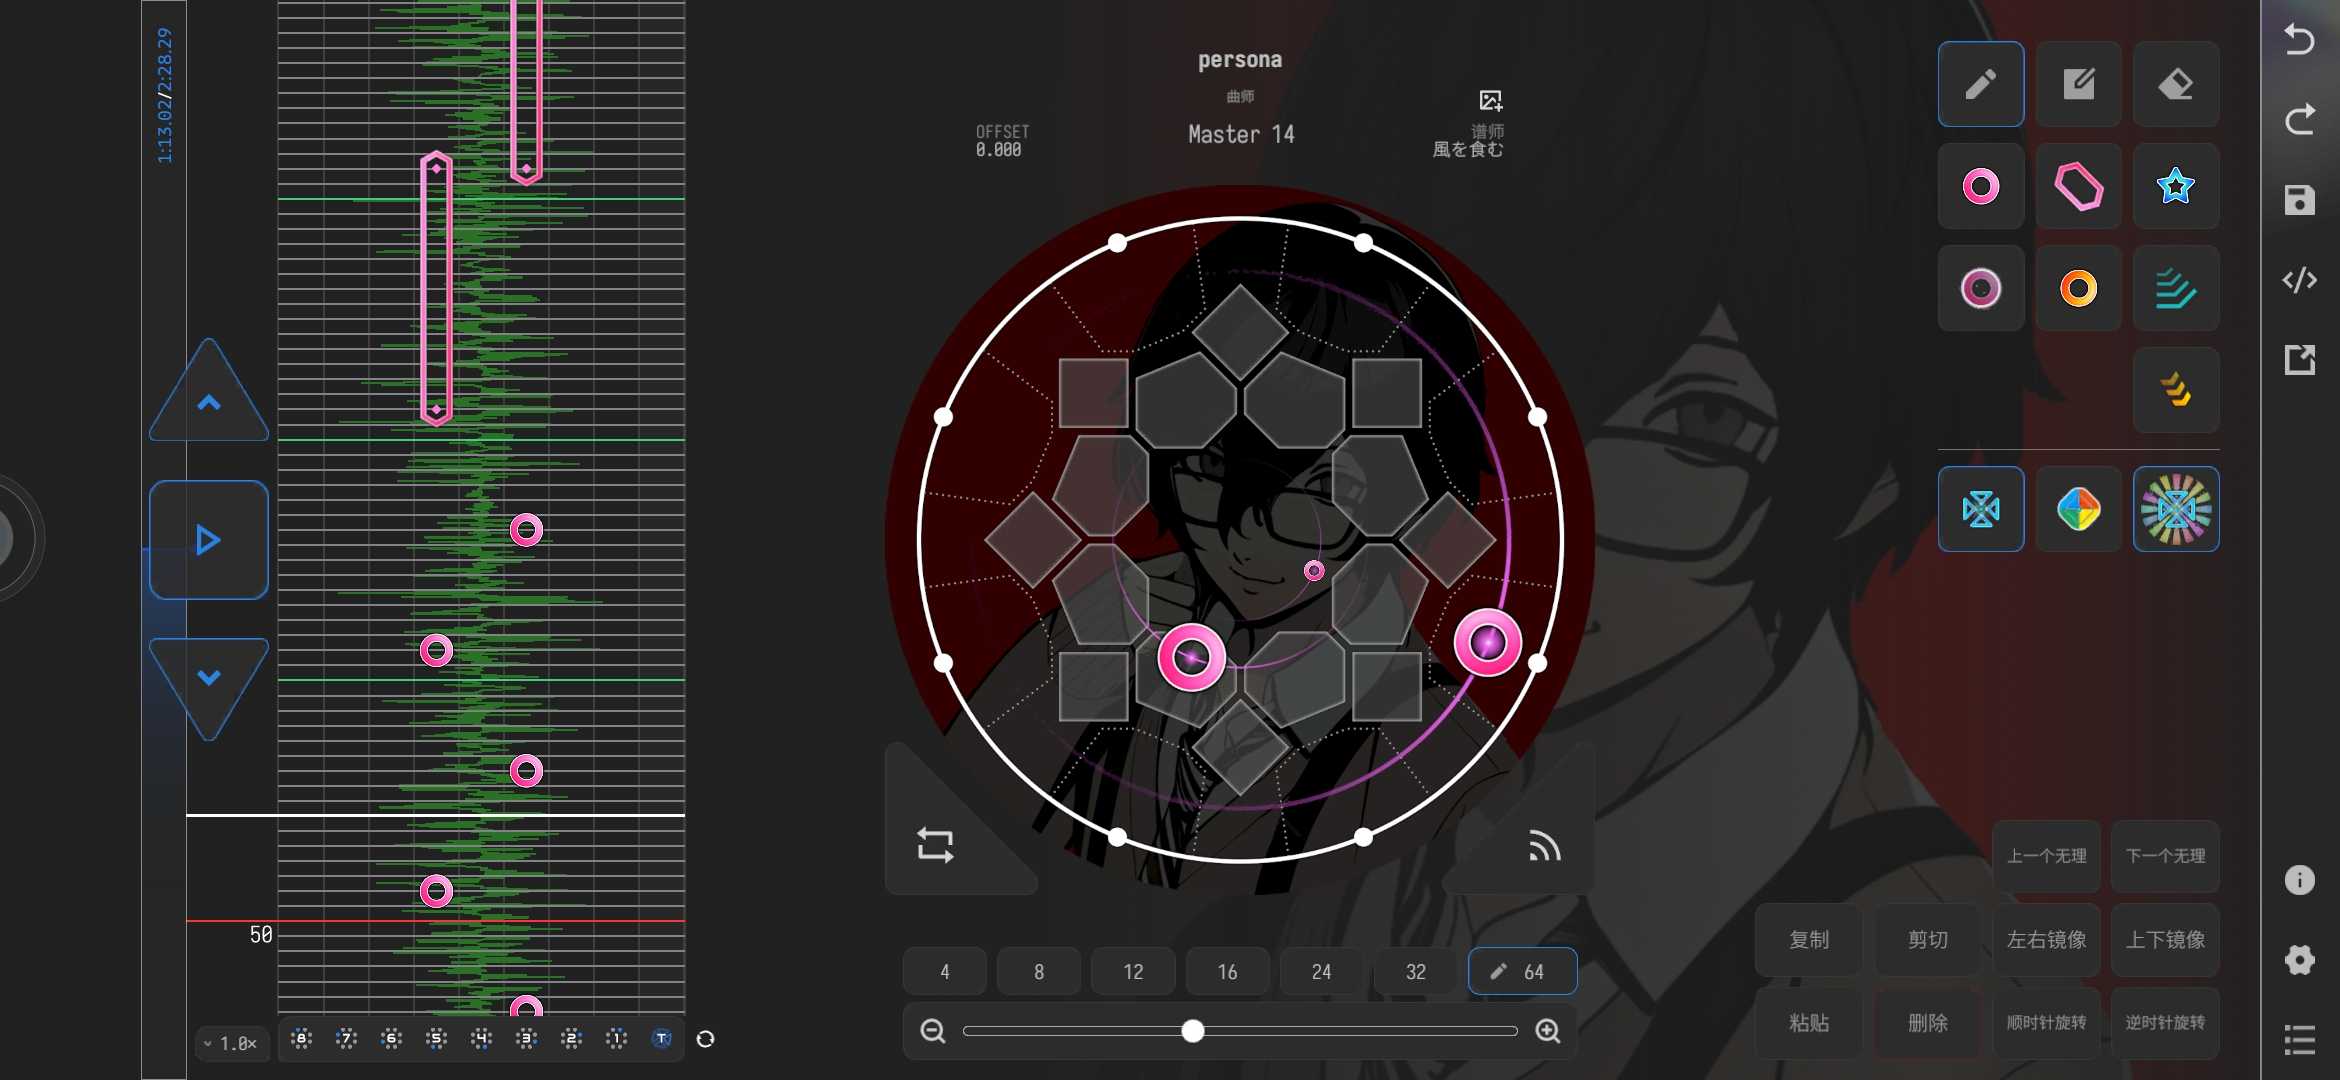This screenshot has height=1080, width=2340.
Task: Open the 1.0× playback speed dropdown
Action: 232,1043
